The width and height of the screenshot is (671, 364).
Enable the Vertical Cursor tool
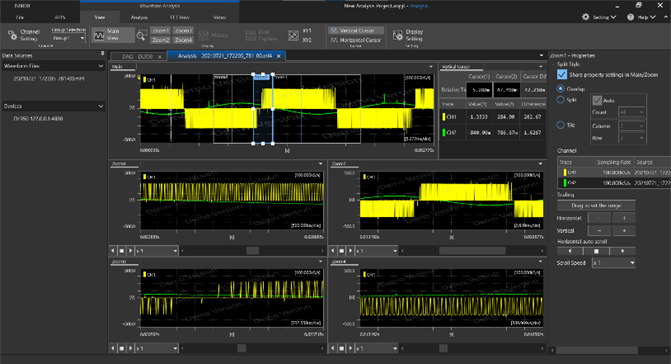pos(356,31)
